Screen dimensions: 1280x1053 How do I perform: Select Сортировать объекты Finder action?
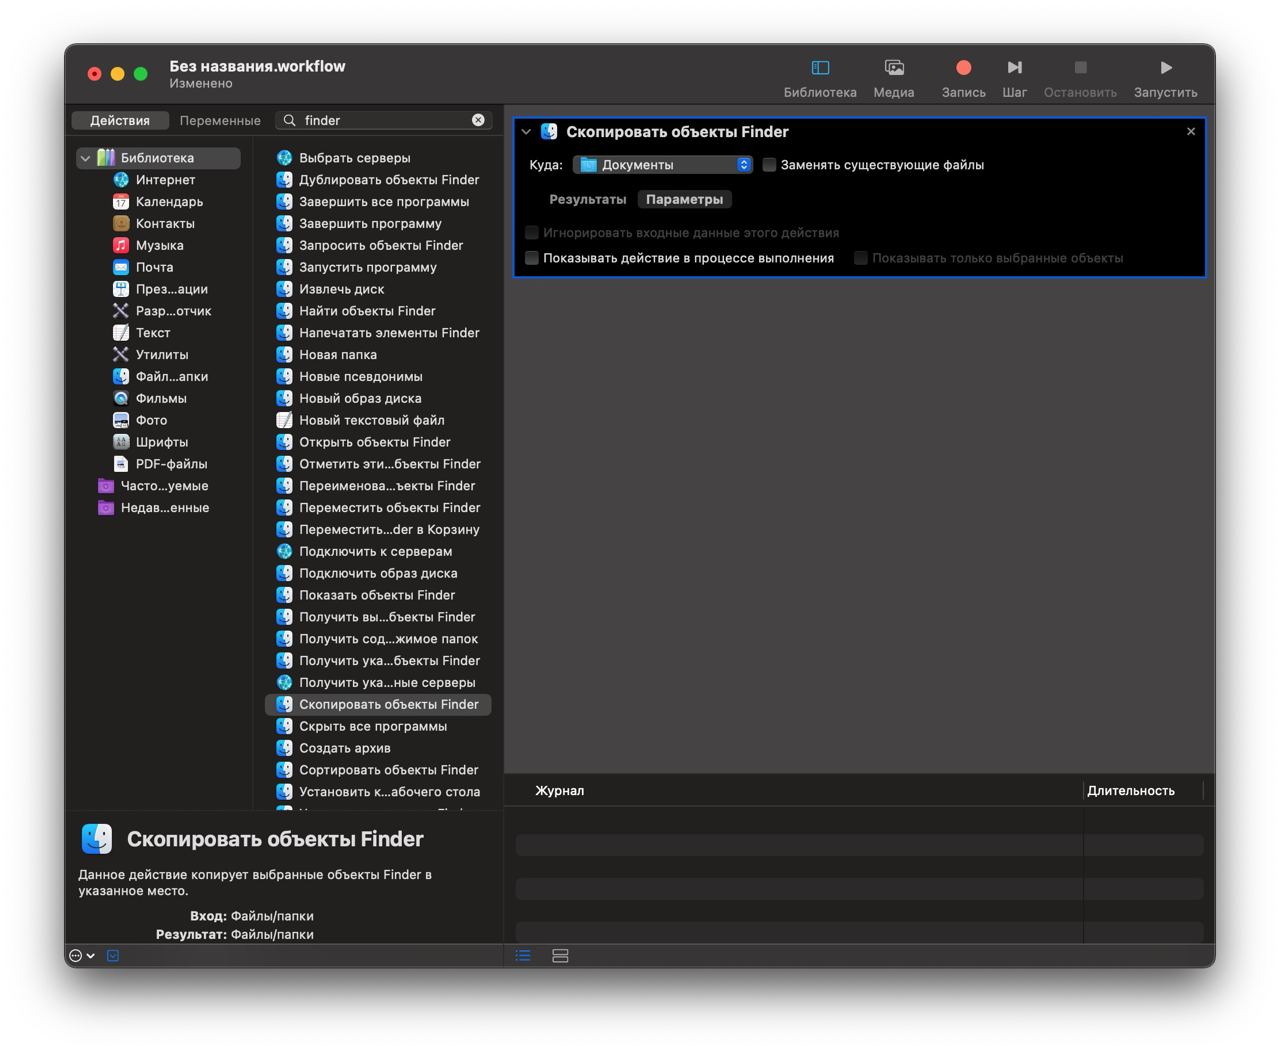pyautogui.click(x=388, y=771)
